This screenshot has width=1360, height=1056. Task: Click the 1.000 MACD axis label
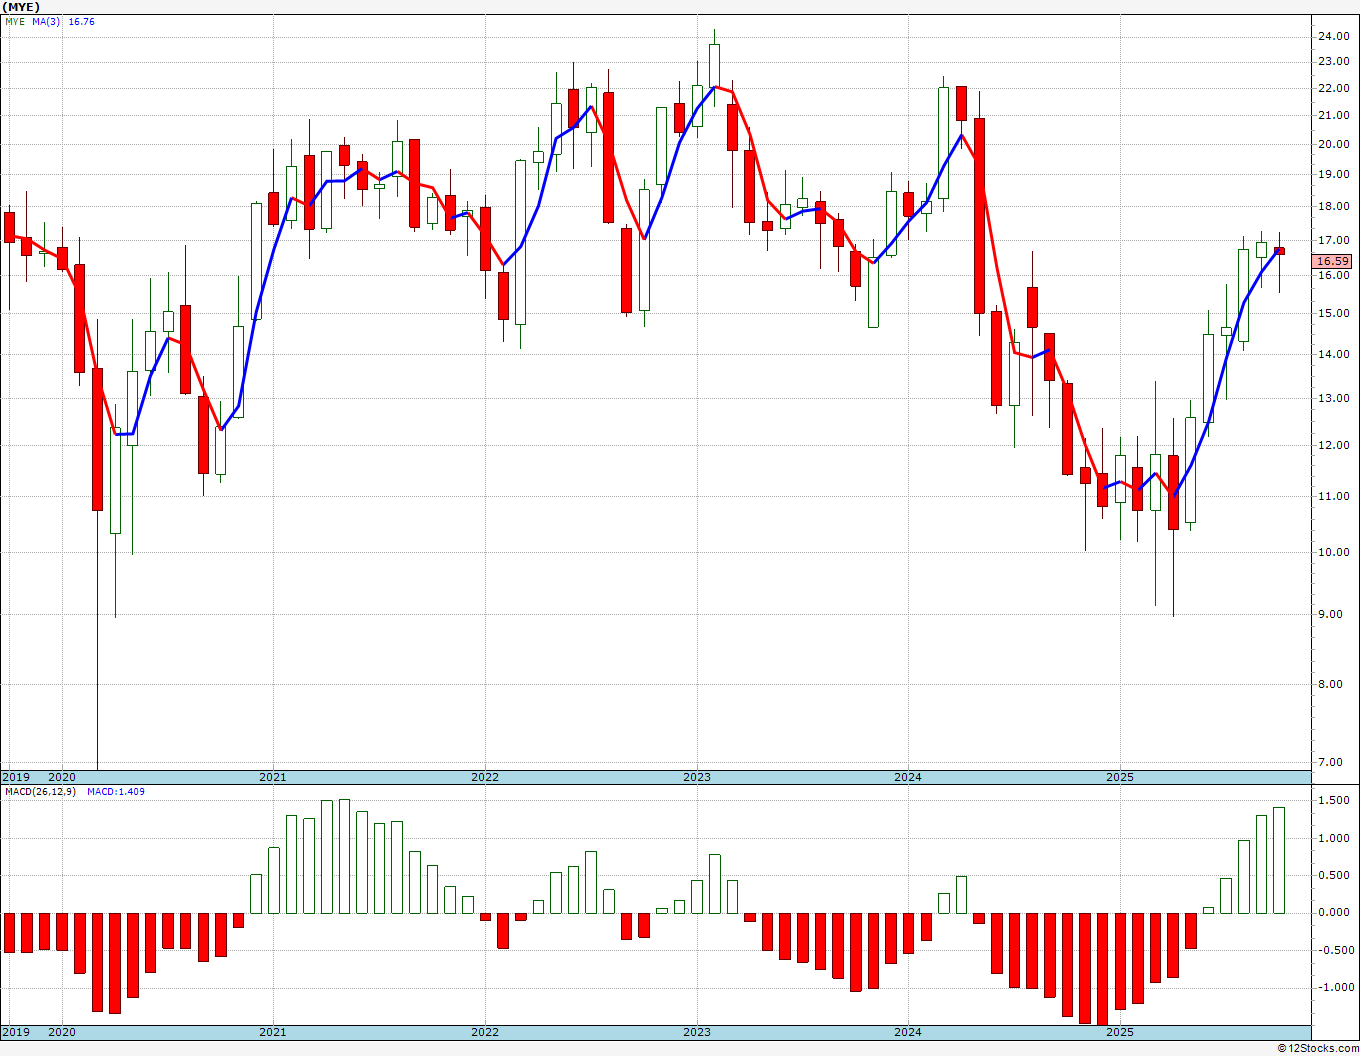click(1335, 838)
